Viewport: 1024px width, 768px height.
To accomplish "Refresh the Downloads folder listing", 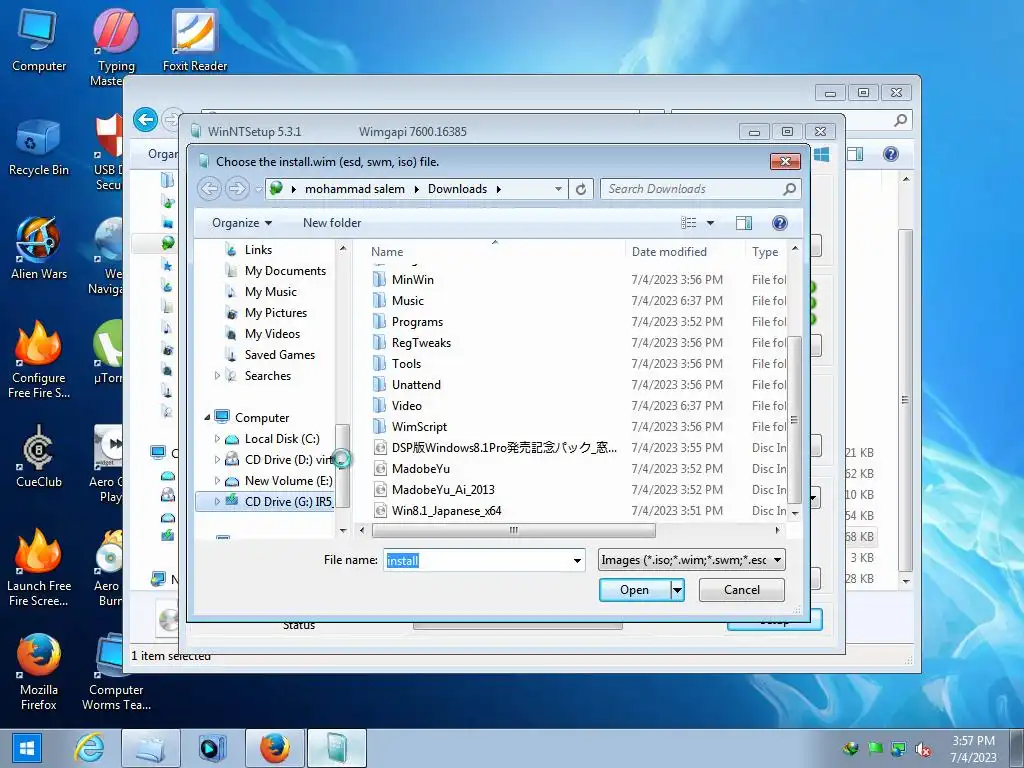I will click(x=581, y=189).
